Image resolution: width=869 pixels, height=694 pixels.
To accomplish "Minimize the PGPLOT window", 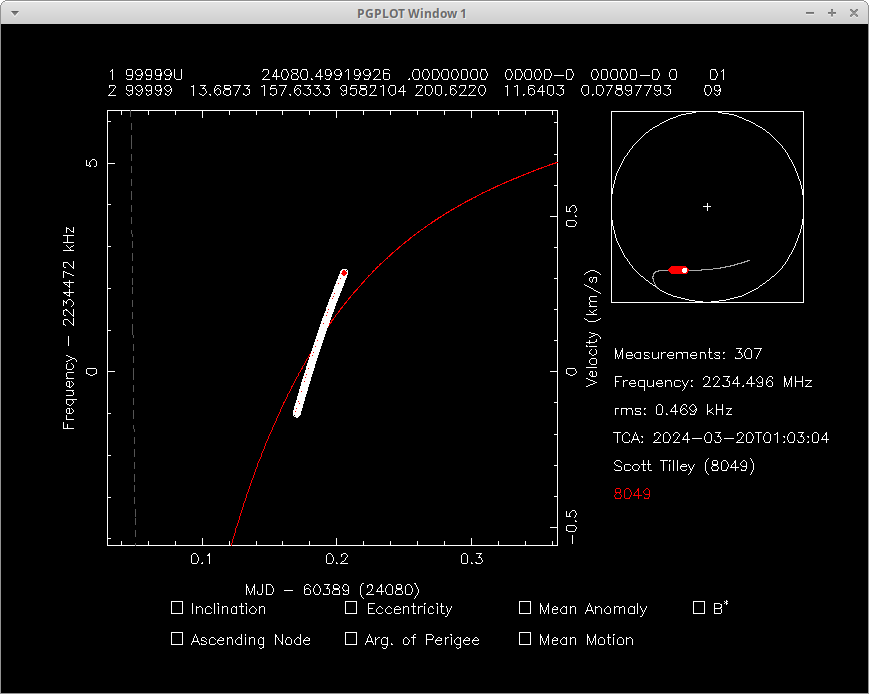I will [810, 13].
